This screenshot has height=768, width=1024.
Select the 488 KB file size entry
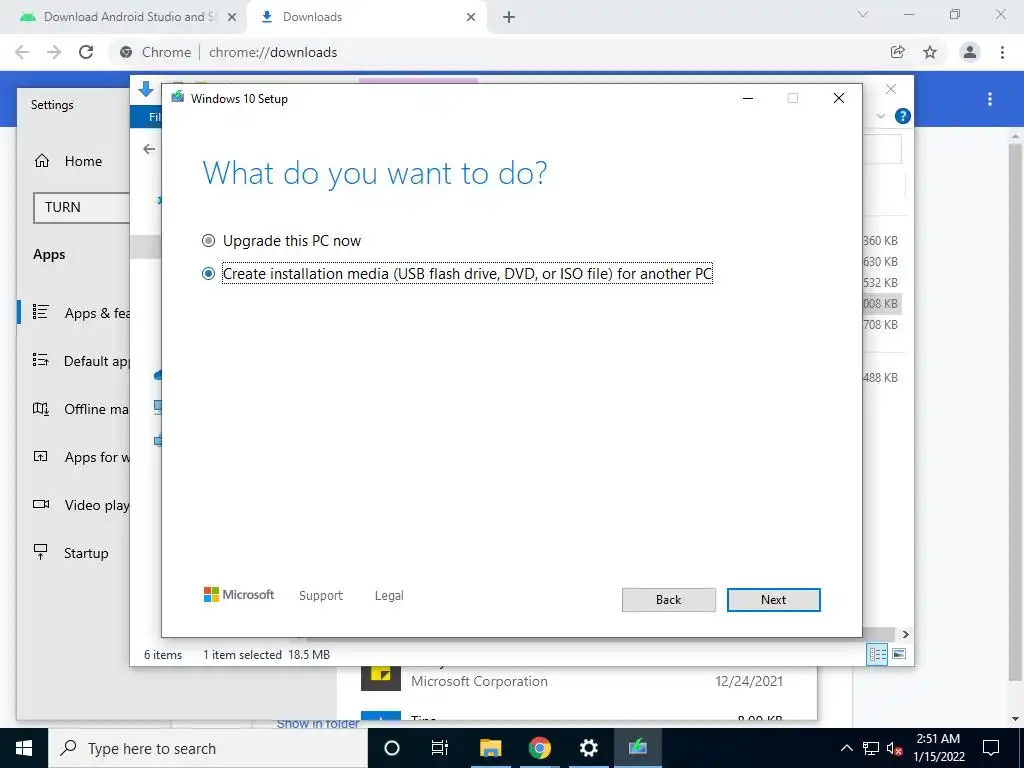tap(880, 377)
